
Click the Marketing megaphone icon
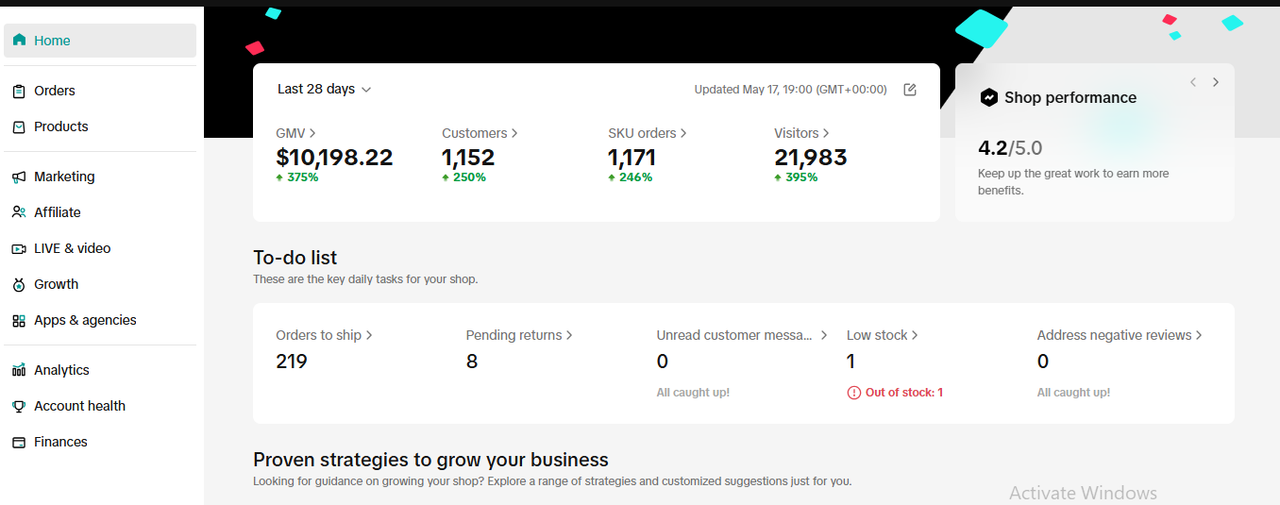pos(18,177)
